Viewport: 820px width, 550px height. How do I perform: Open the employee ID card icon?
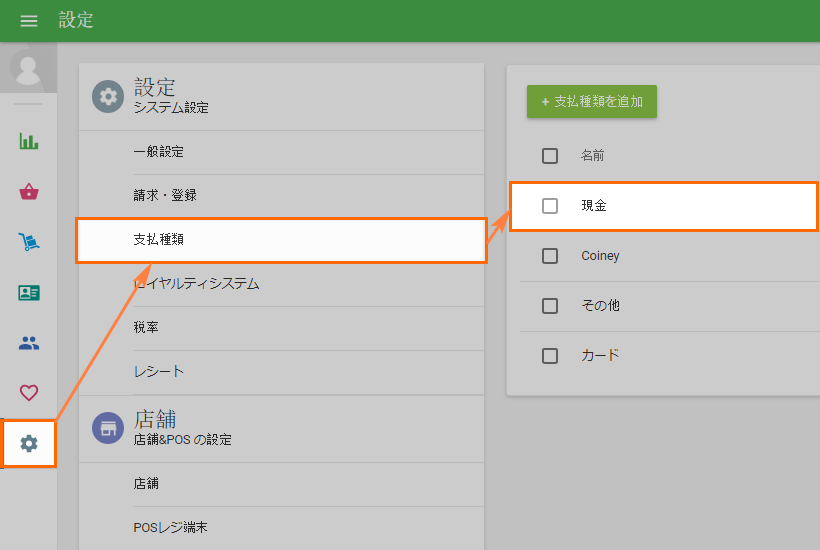[29, 293]
